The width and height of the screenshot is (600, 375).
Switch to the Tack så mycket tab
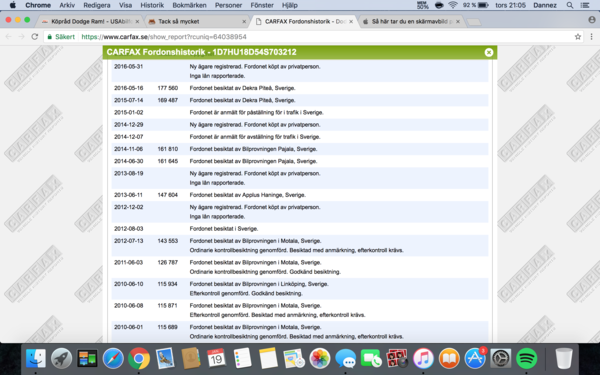coord(197,21)
